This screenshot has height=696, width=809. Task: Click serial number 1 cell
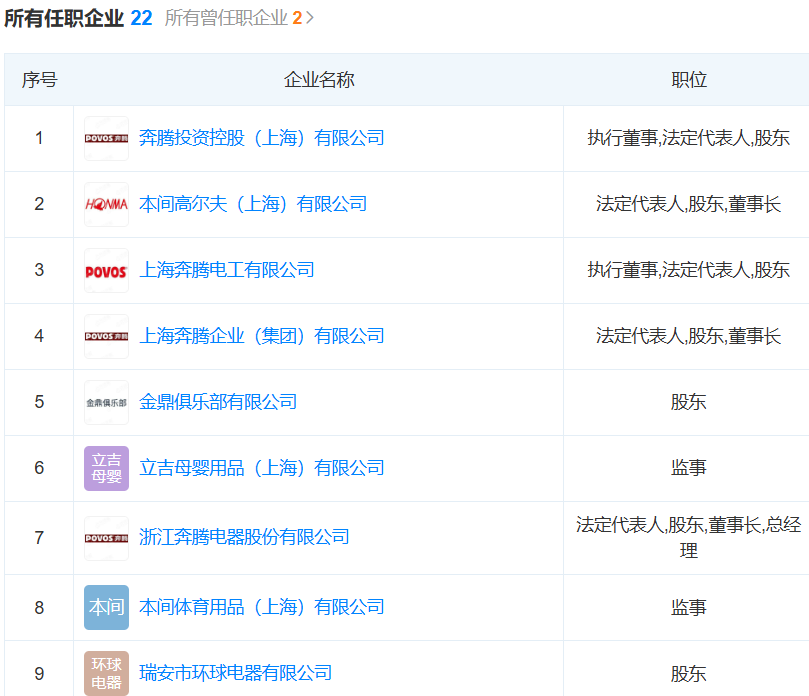tap(39, 138)
